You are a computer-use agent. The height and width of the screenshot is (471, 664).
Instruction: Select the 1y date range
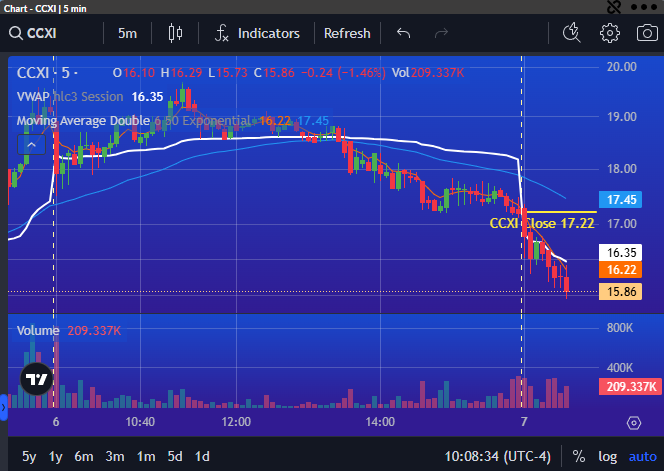coord(55,456)
